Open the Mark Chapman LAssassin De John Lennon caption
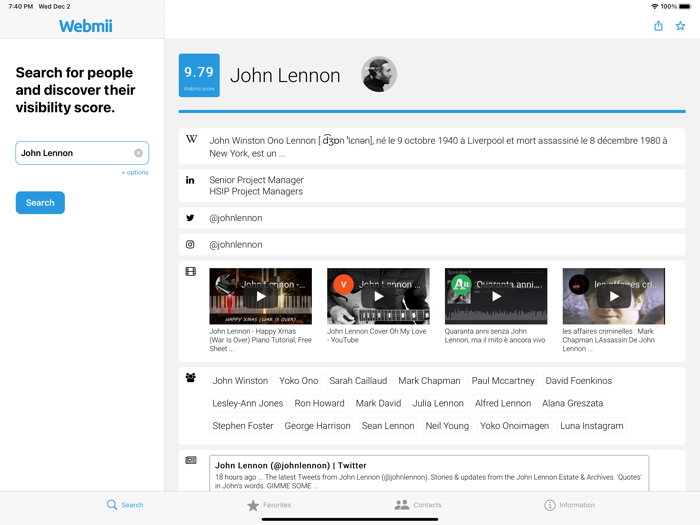The width and height of the screenshot is (700, 525). point(608,340)
